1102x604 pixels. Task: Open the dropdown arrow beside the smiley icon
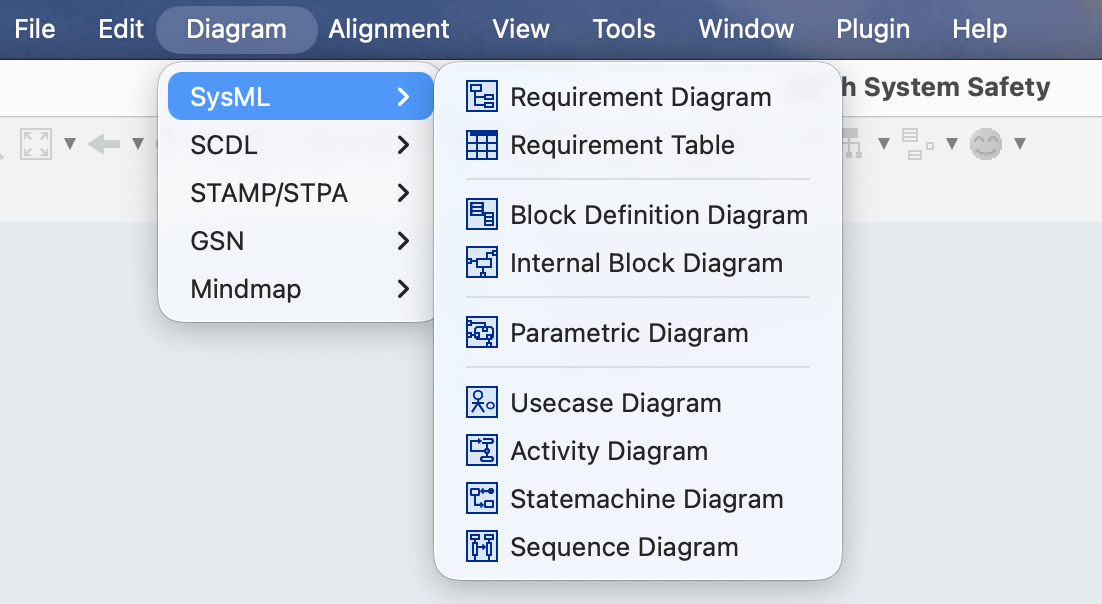point(1018,143)
